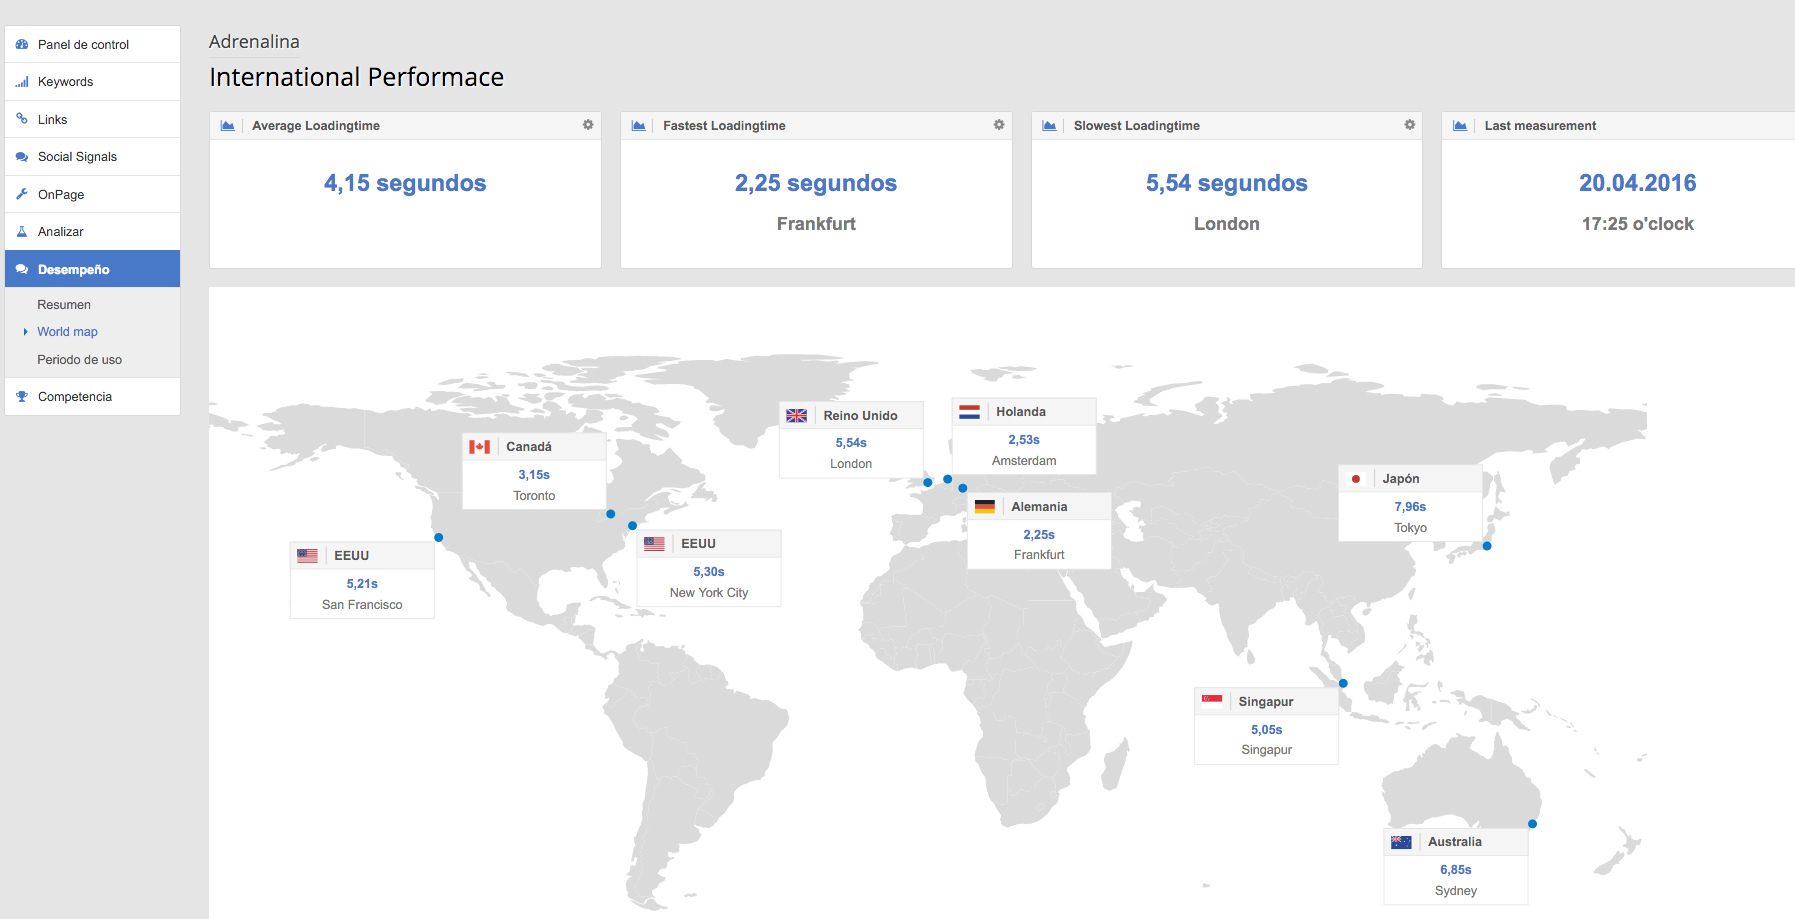Select the World map submenu link
The height and width of the screenshot is (919, 1795).
(67, 332)
